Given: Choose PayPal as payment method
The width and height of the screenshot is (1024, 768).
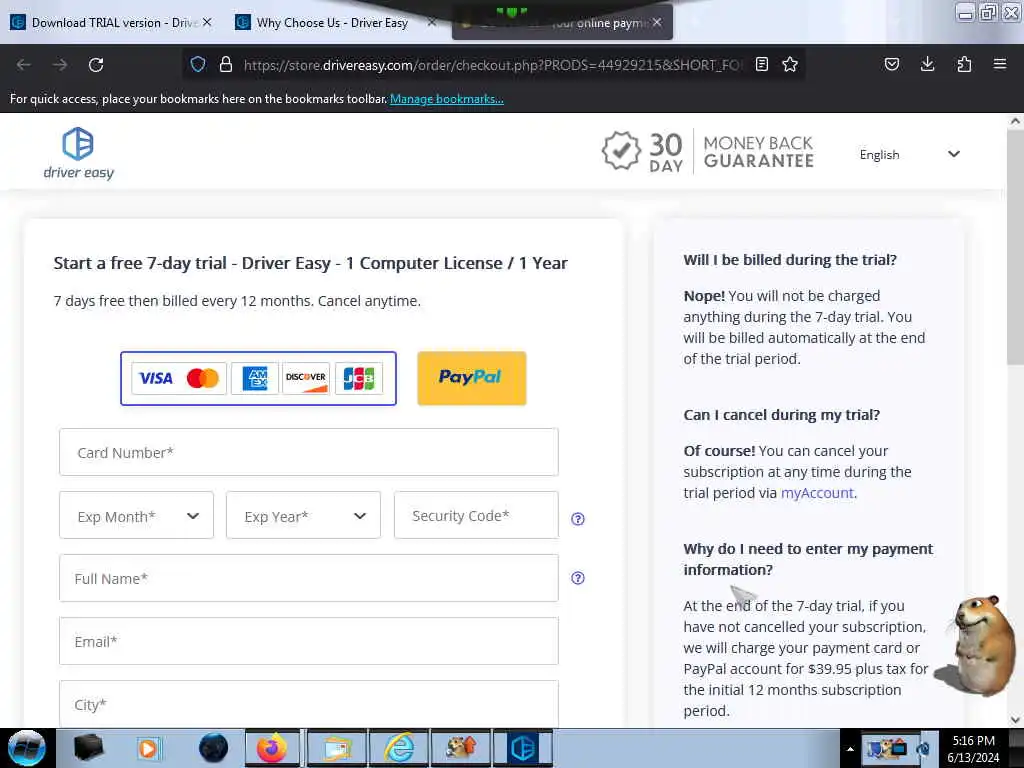Looking at the screenshot, I should 472,378.
